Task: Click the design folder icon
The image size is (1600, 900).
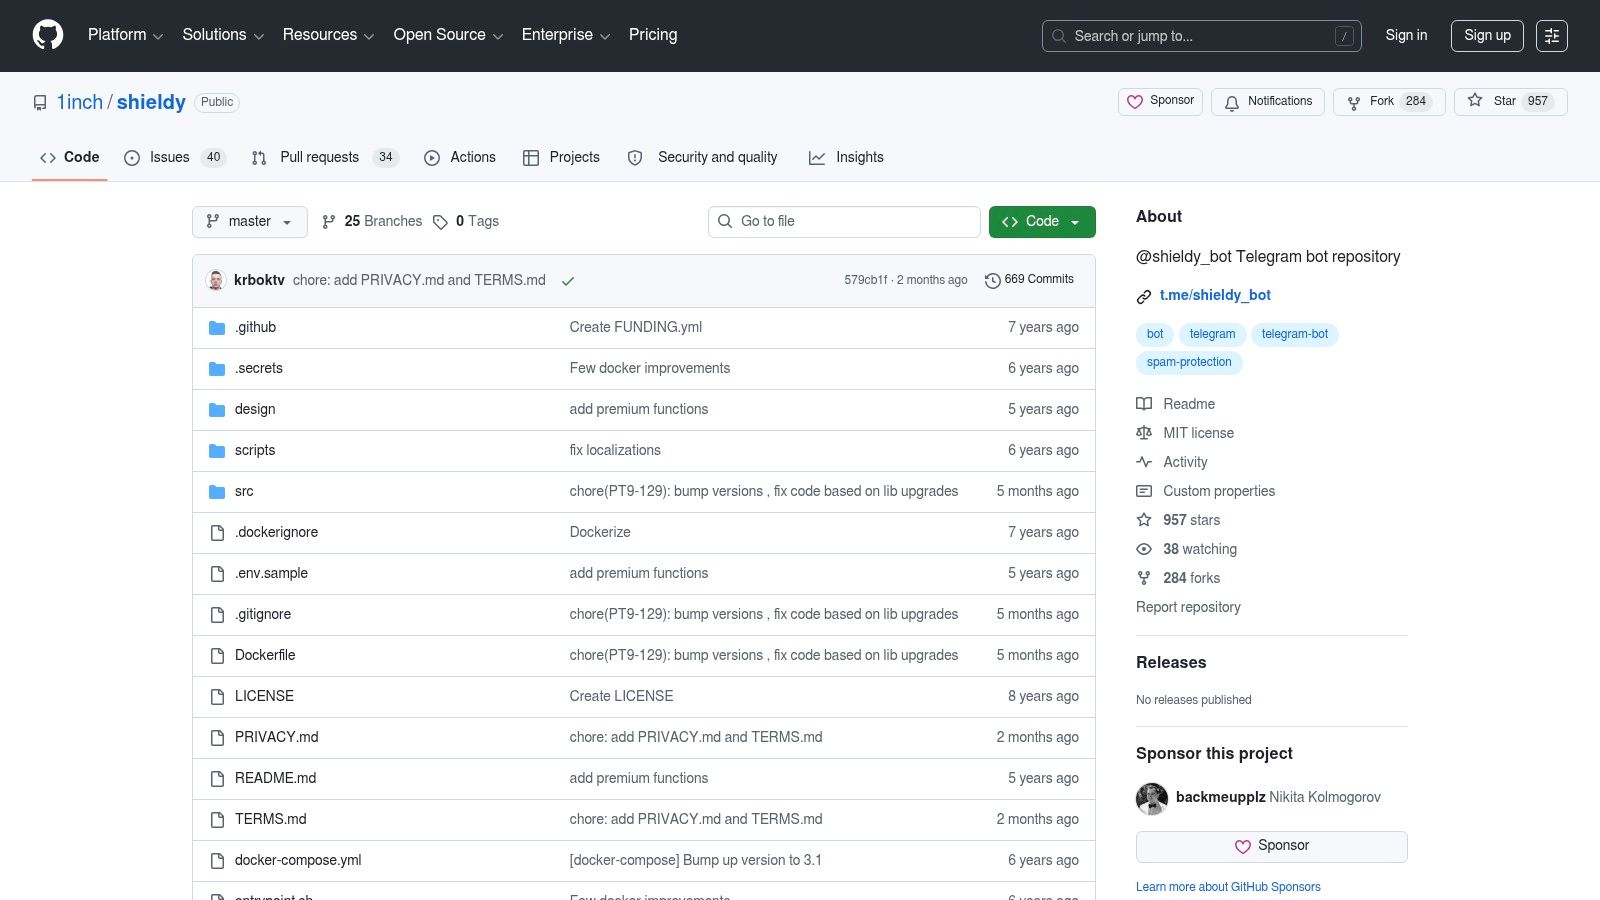Action: [x=217, y=410]
